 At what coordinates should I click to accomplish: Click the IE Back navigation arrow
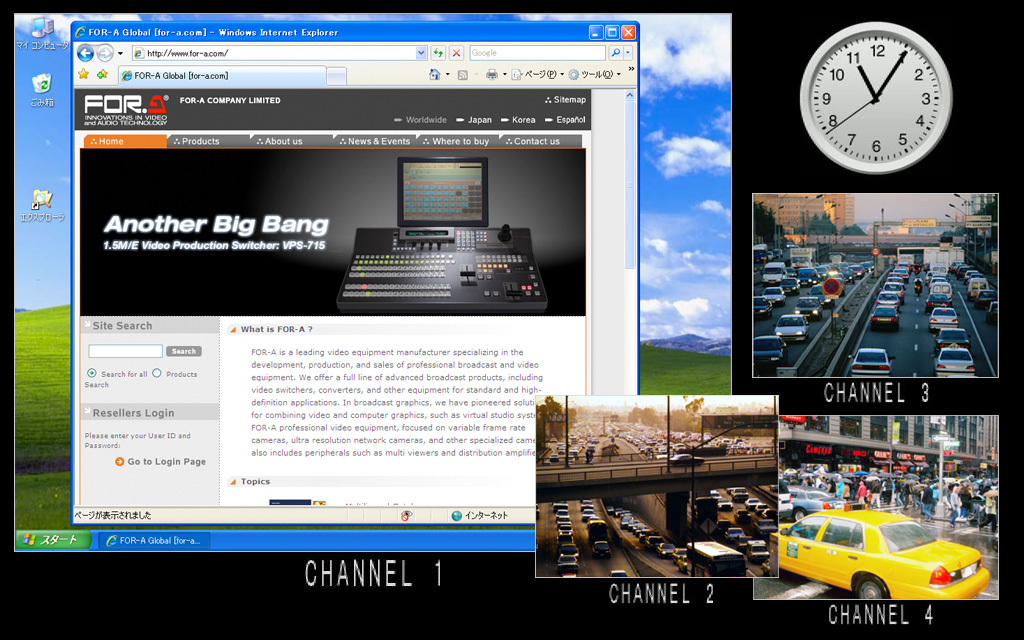click(85, 53)
